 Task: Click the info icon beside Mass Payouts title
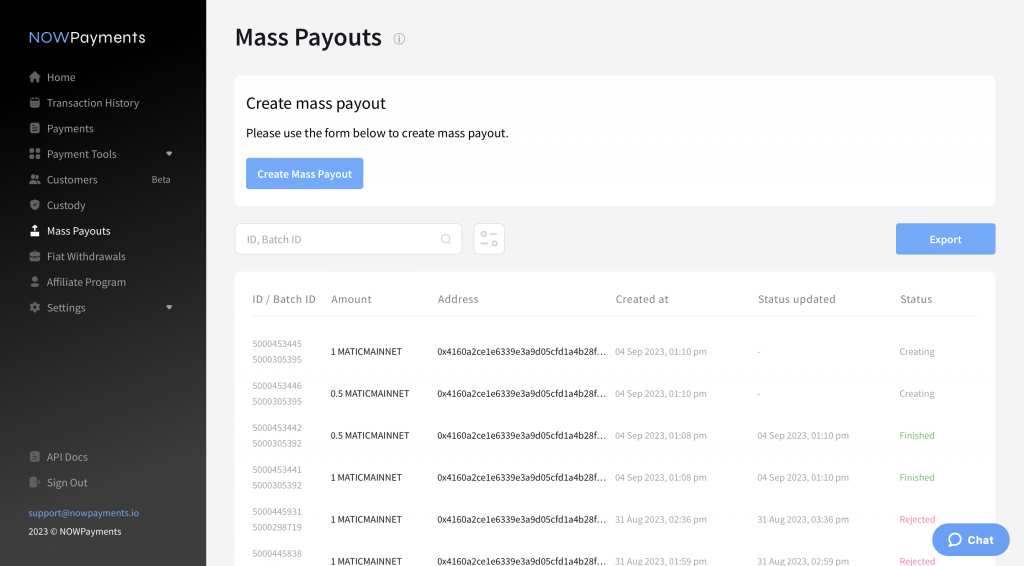399,39
